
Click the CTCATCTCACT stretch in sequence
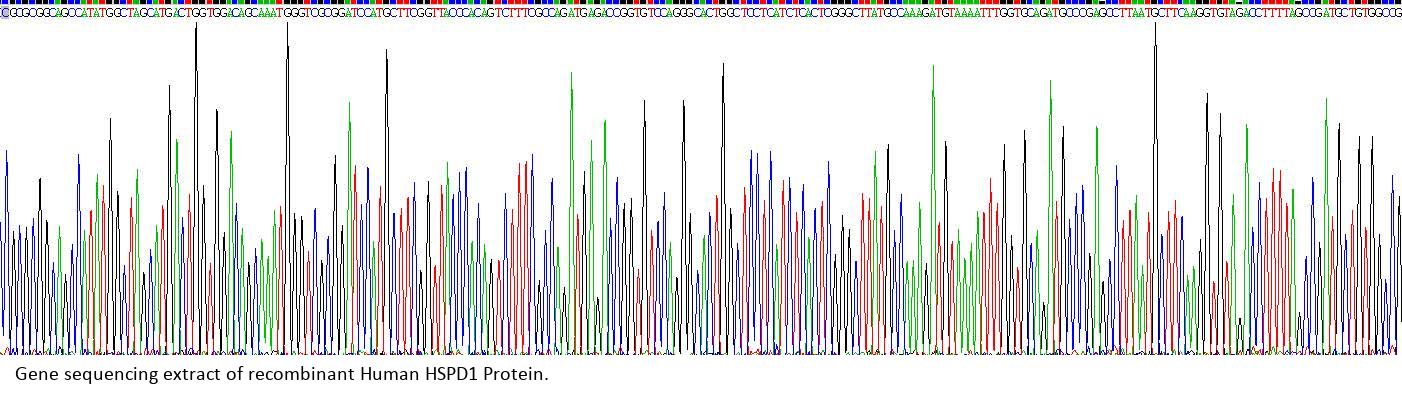(x=790, y=13)
